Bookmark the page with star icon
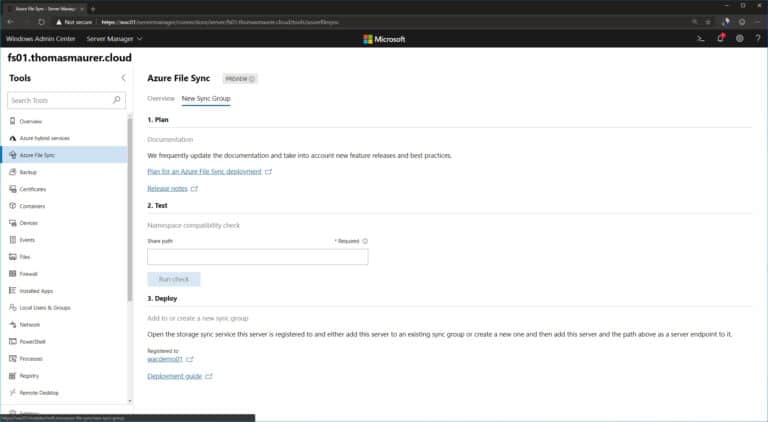This screenshot has height=422, width=768. click(x=708, y=22)
